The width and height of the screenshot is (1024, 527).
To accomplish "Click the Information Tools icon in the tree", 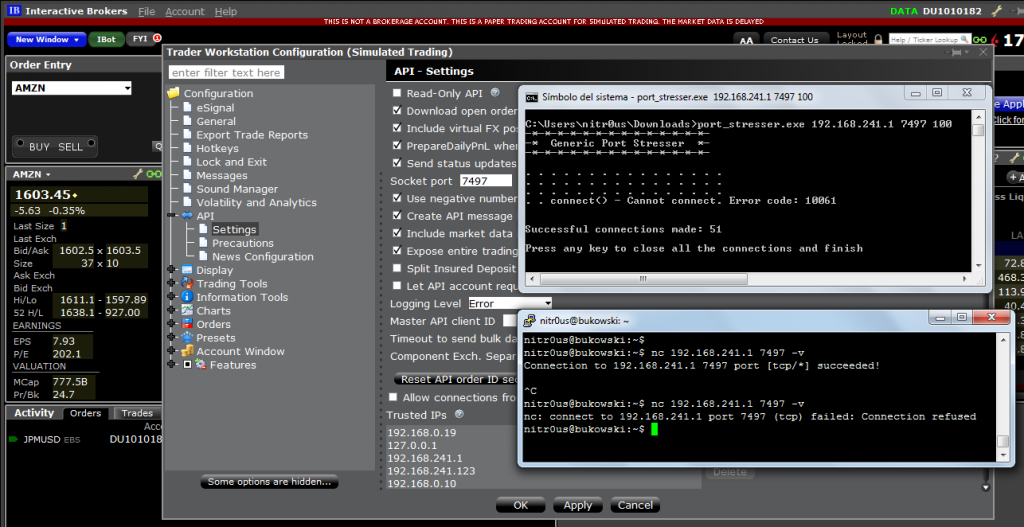I will click(187, 297).
